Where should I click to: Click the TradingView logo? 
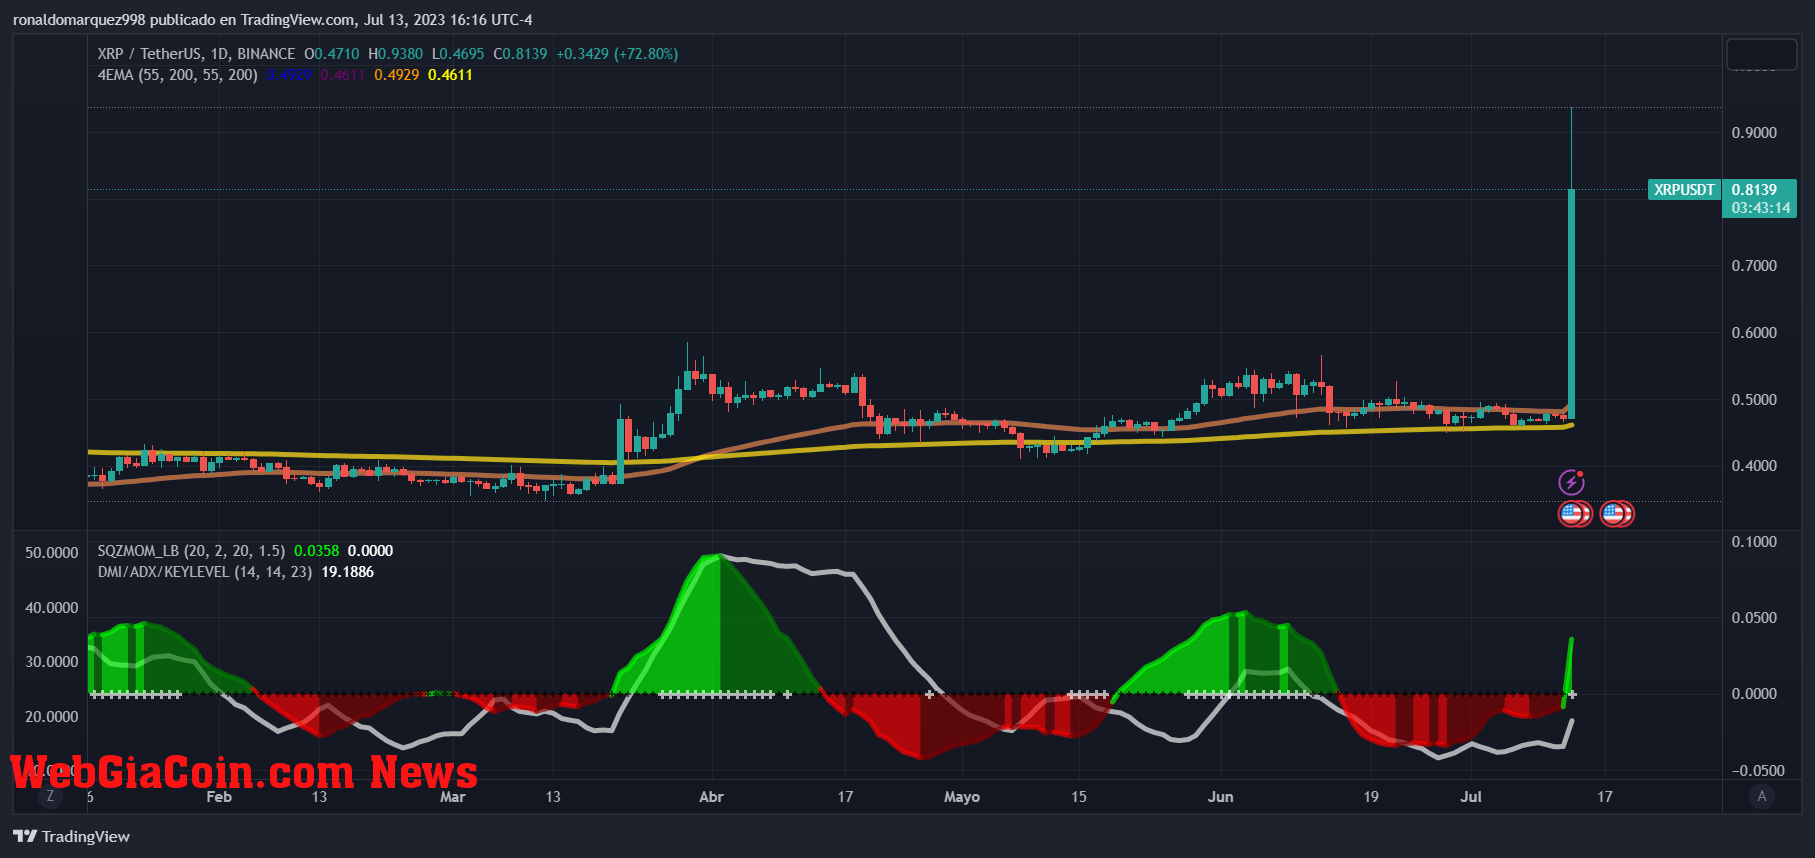click(x=71, y=836)
